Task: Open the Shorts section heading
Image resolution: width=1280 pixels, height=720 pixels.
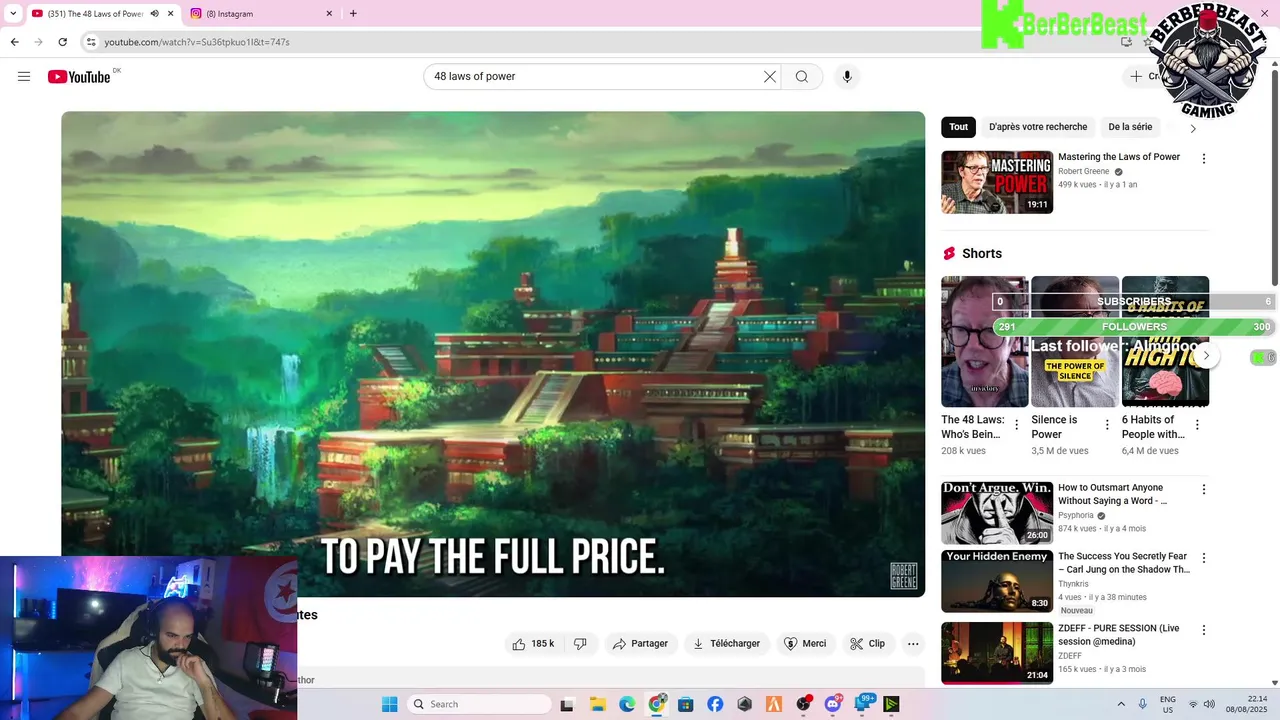Action: coord(981,254)
